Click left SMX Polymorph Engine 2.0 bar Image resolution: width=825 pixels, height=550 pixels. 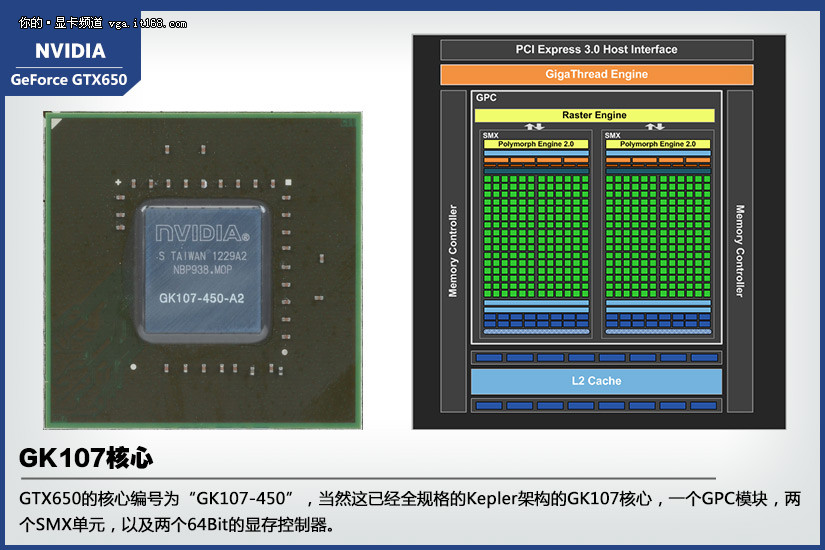[536, 144]
